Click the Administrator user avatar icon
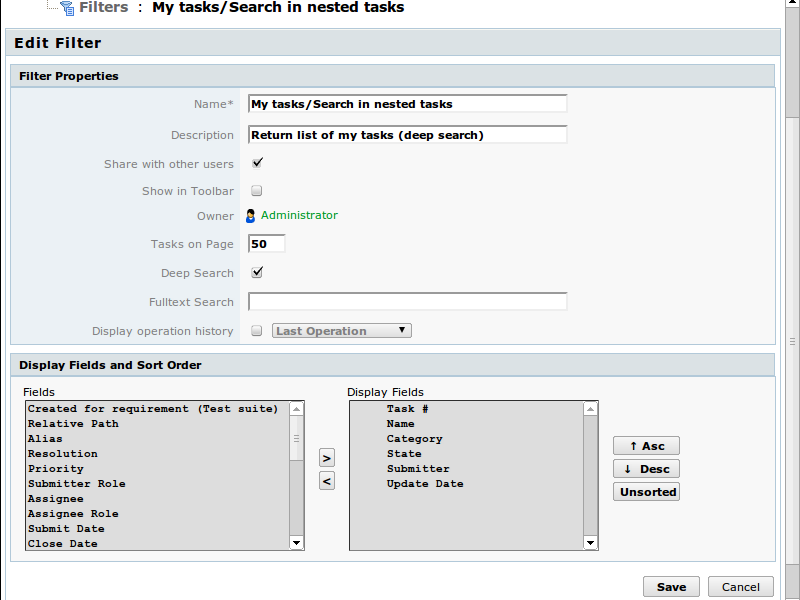Viewport: 800px width, 600px height. point(251,216)
